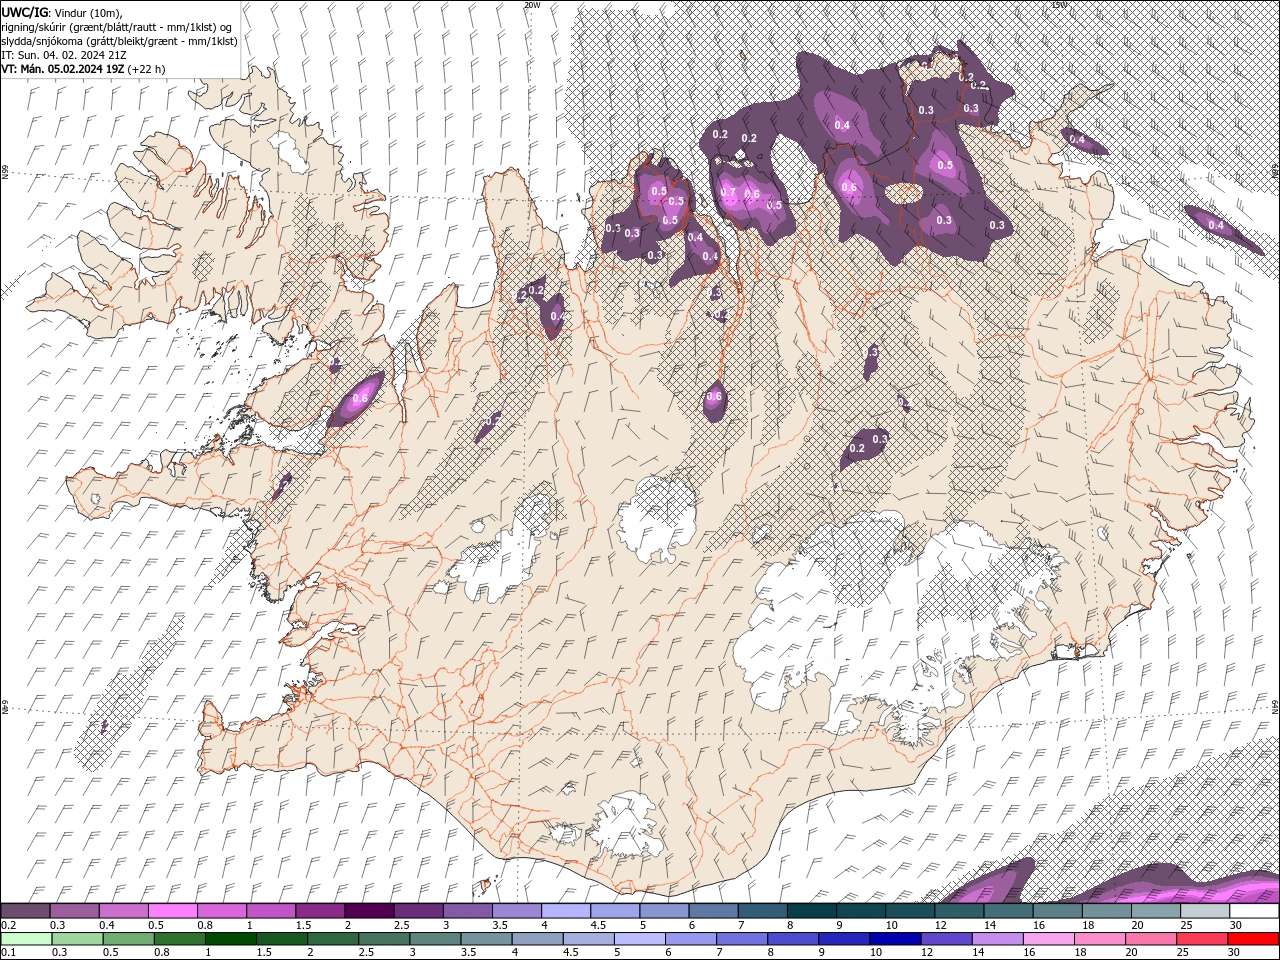Viewport: 1280px width, 960px height.
Task: Click the 'UWC/IG' title text
Action: pyautogui.click(x=26, y=11)
